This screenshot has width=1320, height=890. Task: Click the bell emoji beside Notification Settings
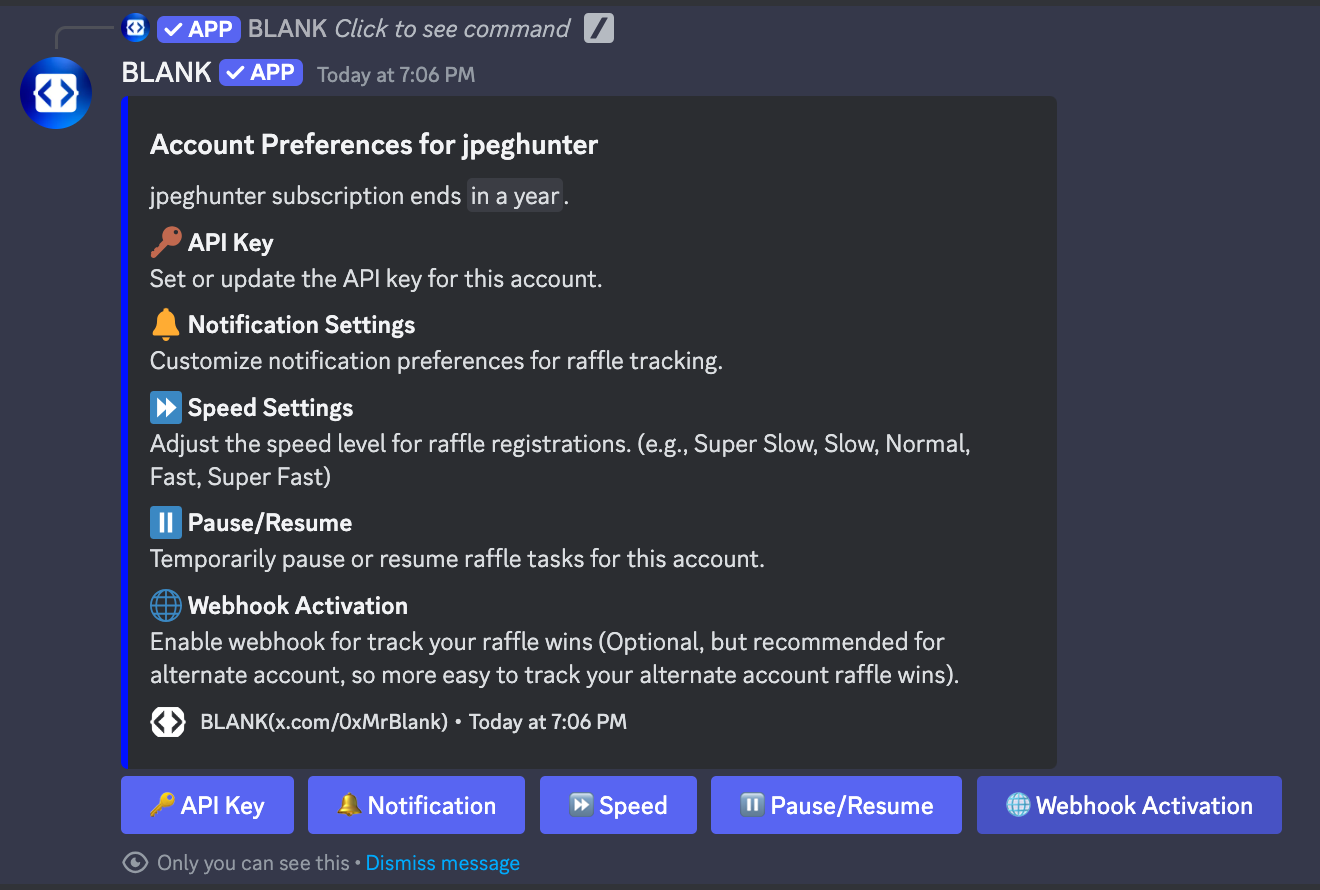tap(166, 324)
